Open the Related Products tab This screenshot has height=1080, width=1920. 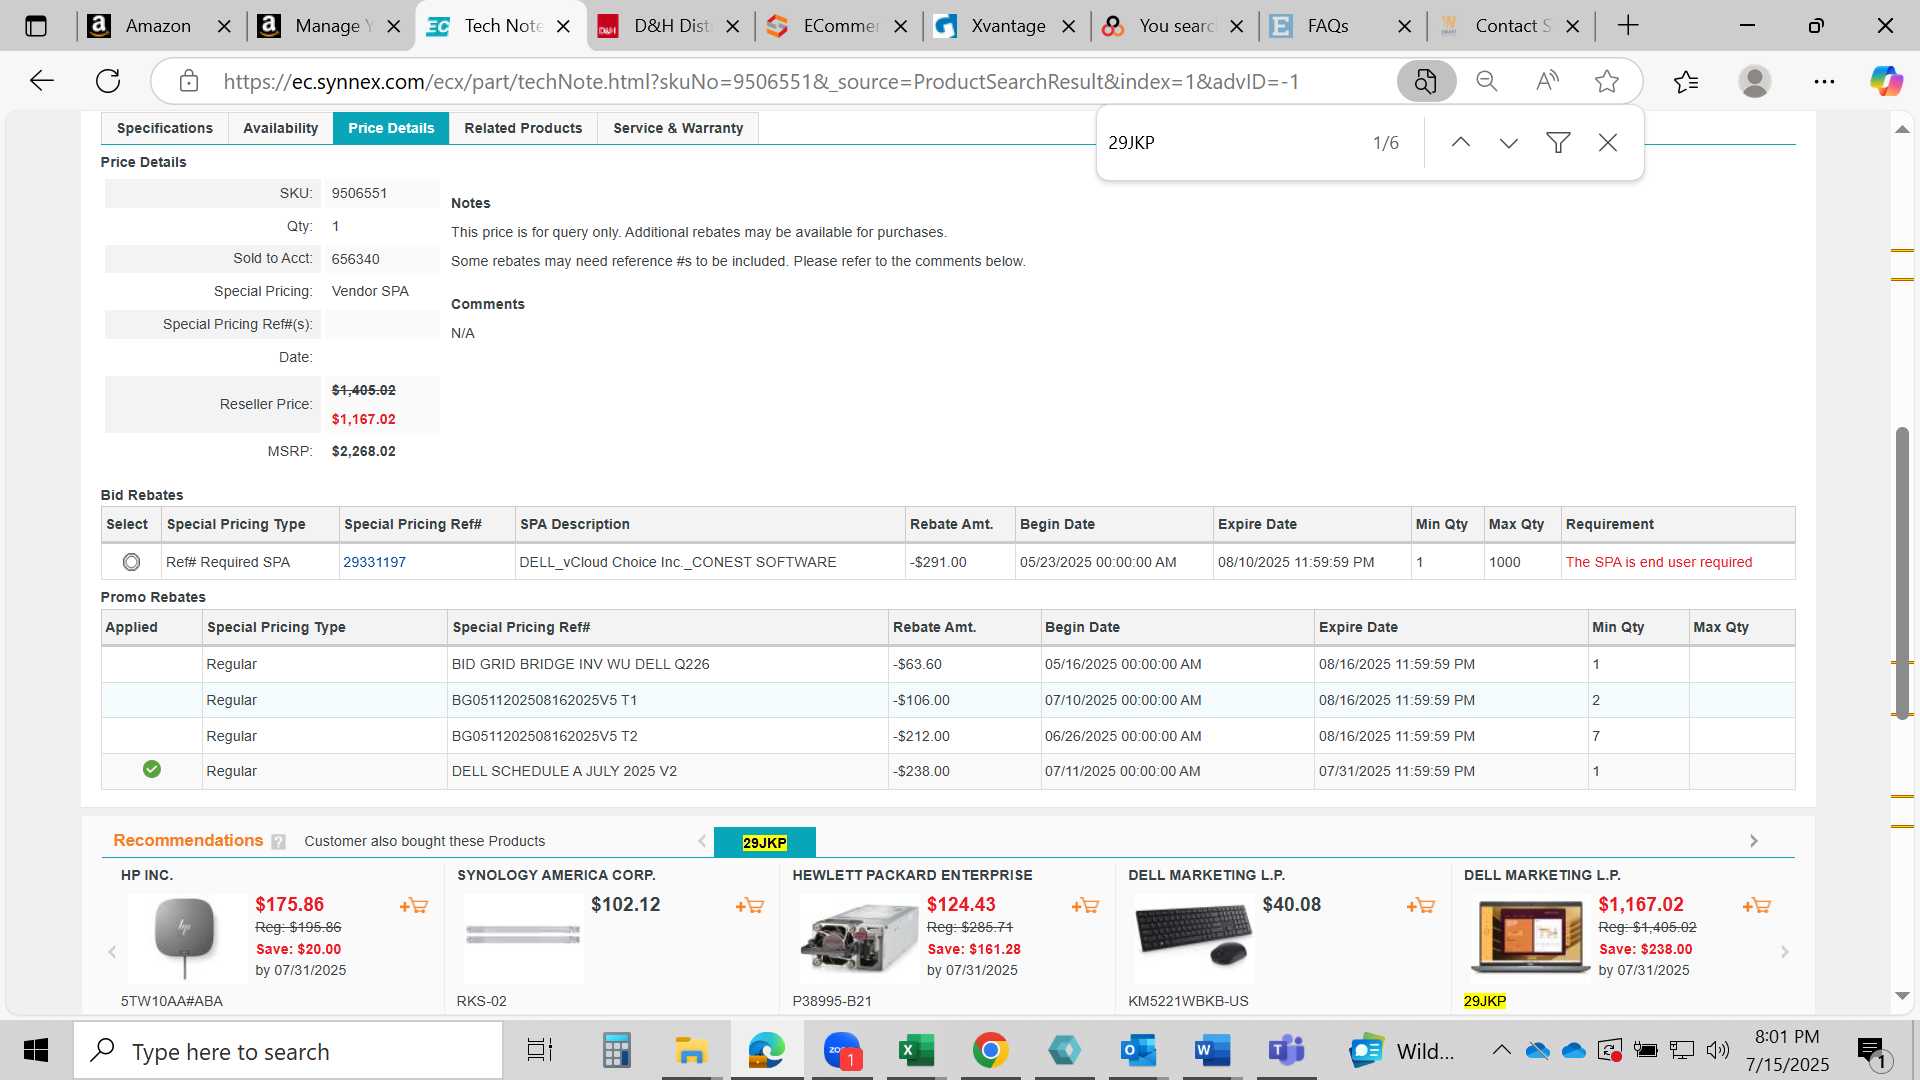(523, 128)
